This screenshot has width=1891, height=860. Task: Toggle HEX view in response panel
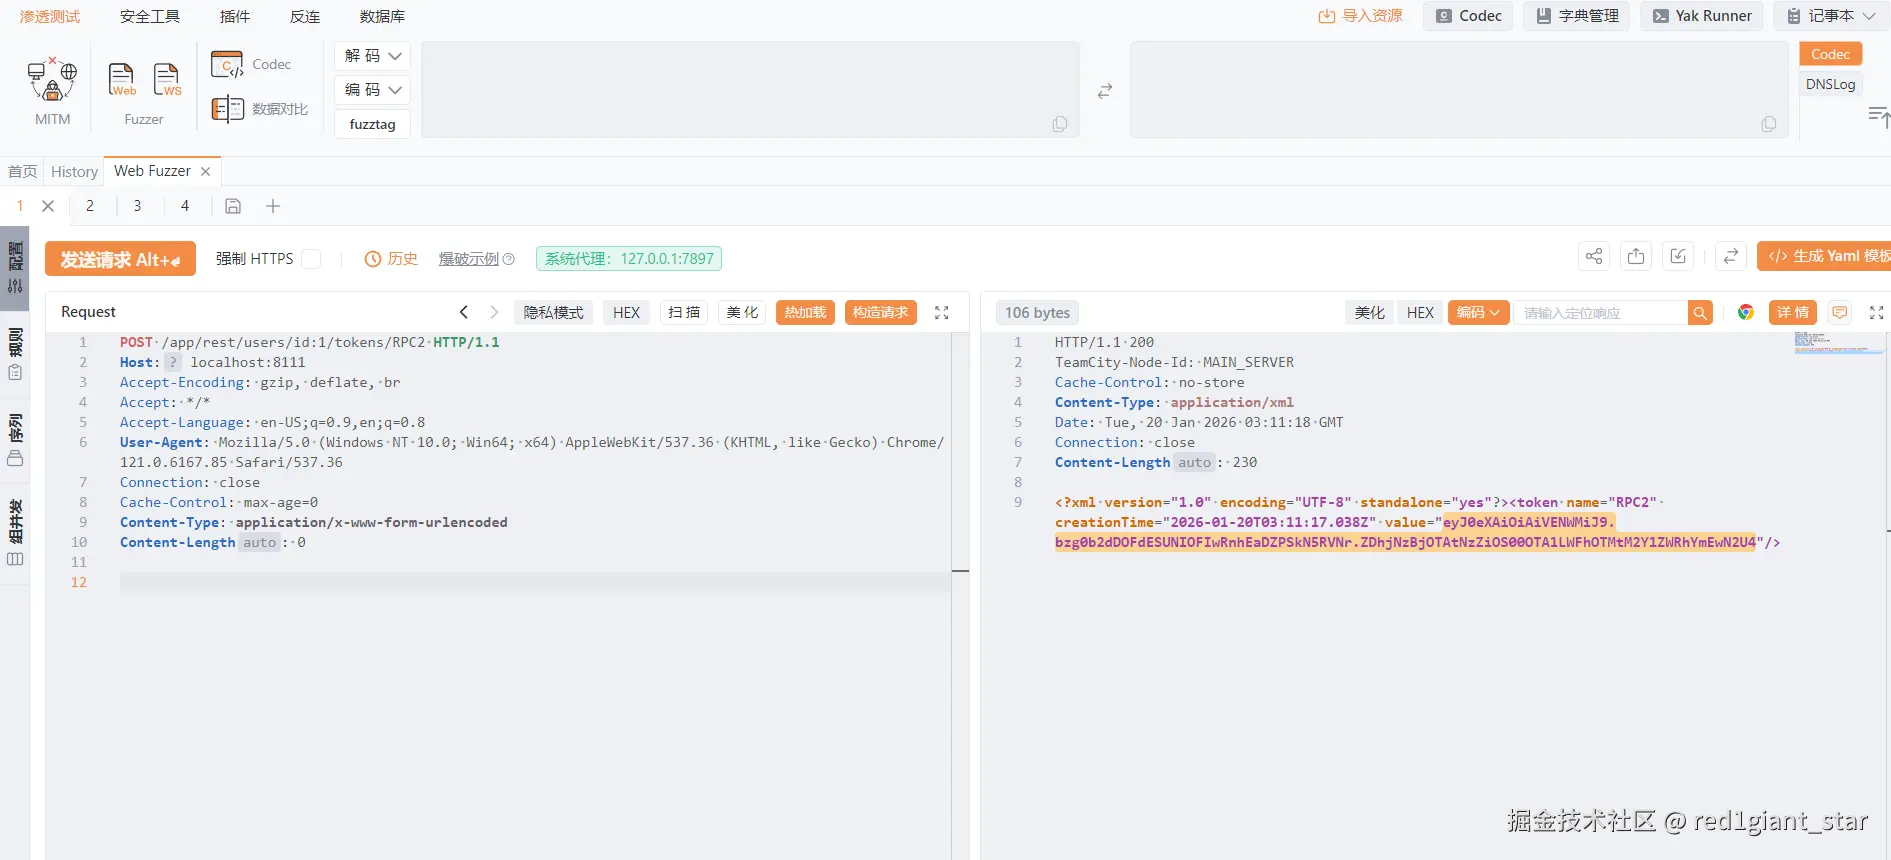1420,313
